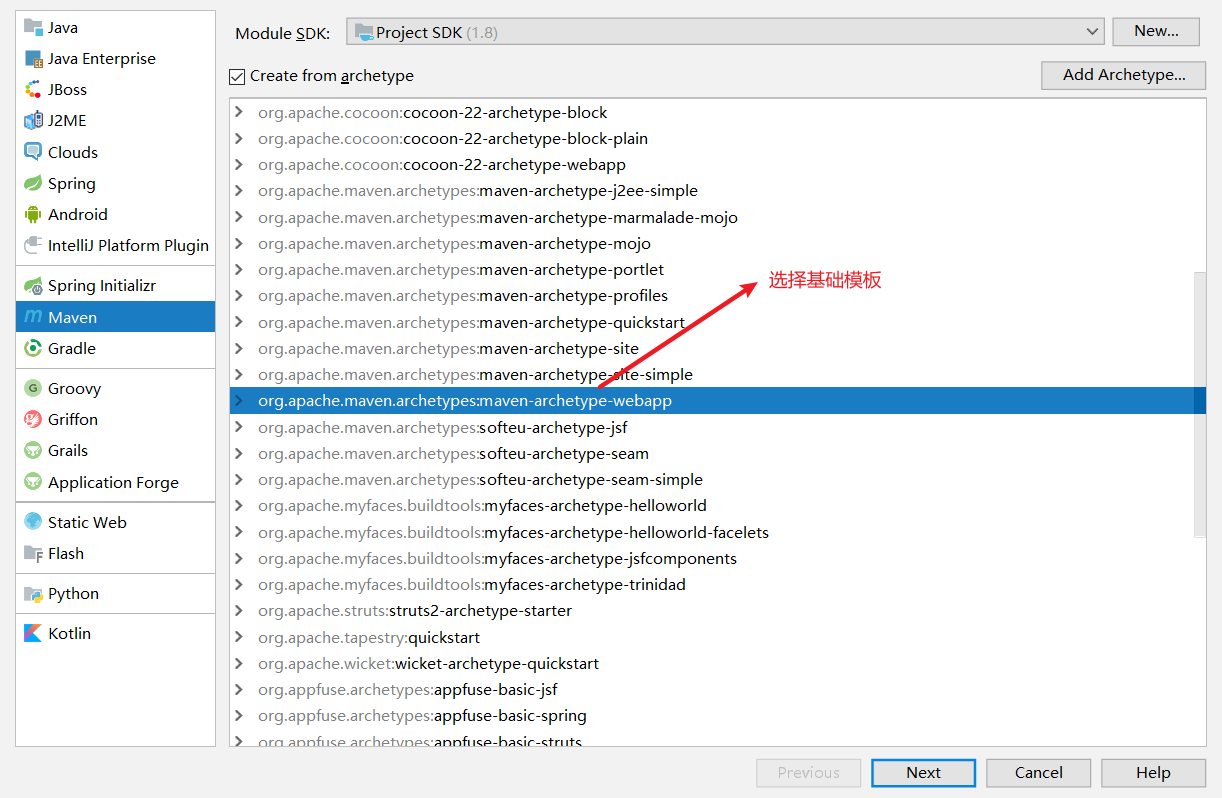Expand the maven-archetype-quickstart node
This screenshot has width=1222, height=798.
coord(238,322)
